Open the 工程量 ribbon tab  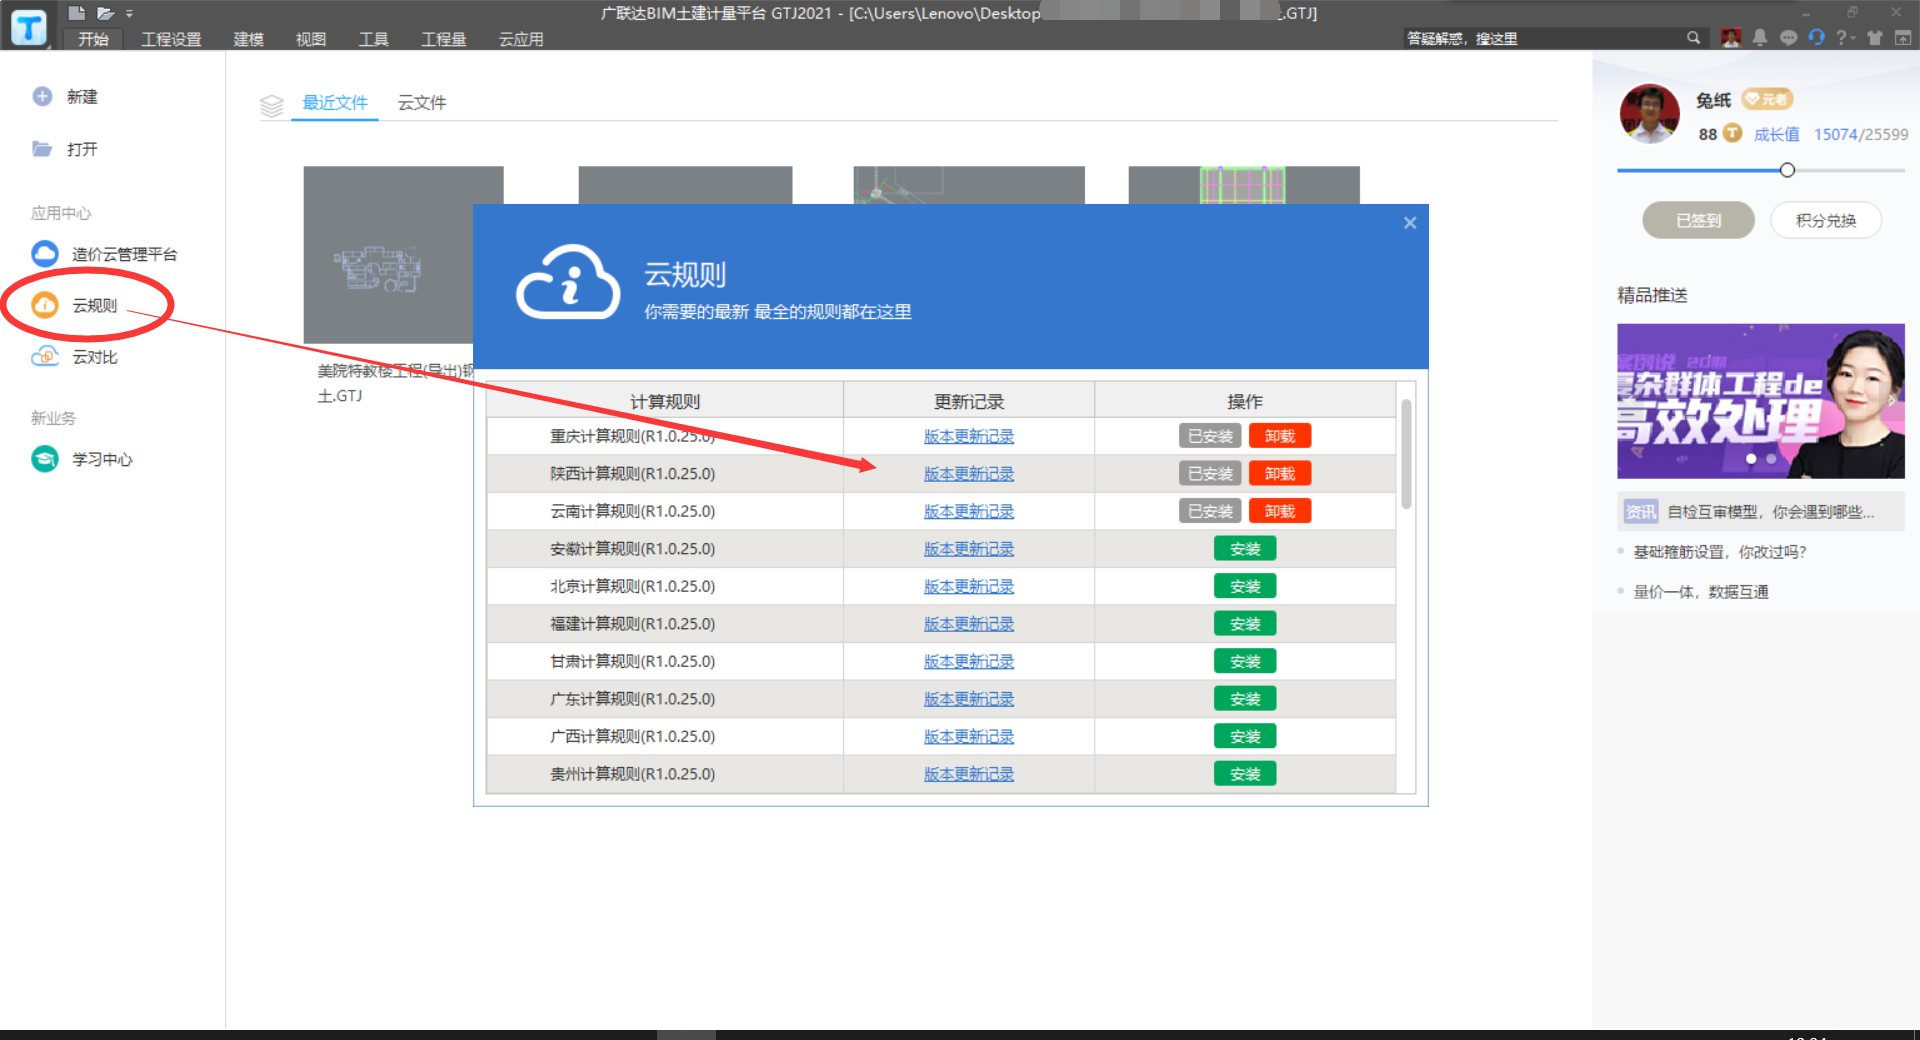(444, 39)
